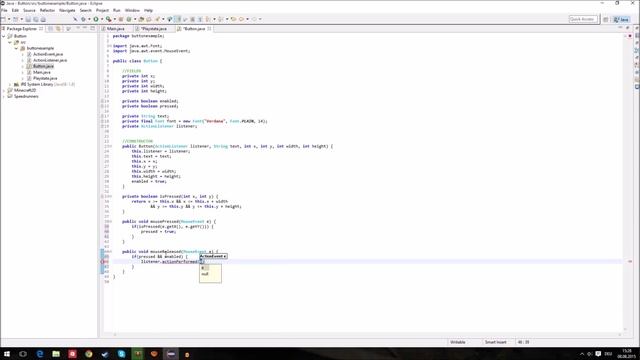
Task: Open the Edit menu
Action: click(15, 10)
